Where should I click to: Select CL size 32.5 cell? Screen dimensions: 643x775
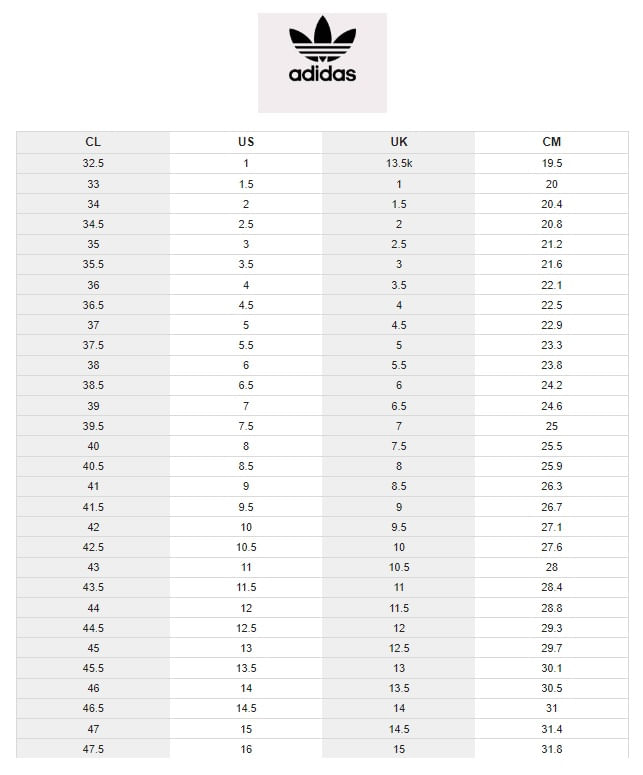click(x=93, y=164)
